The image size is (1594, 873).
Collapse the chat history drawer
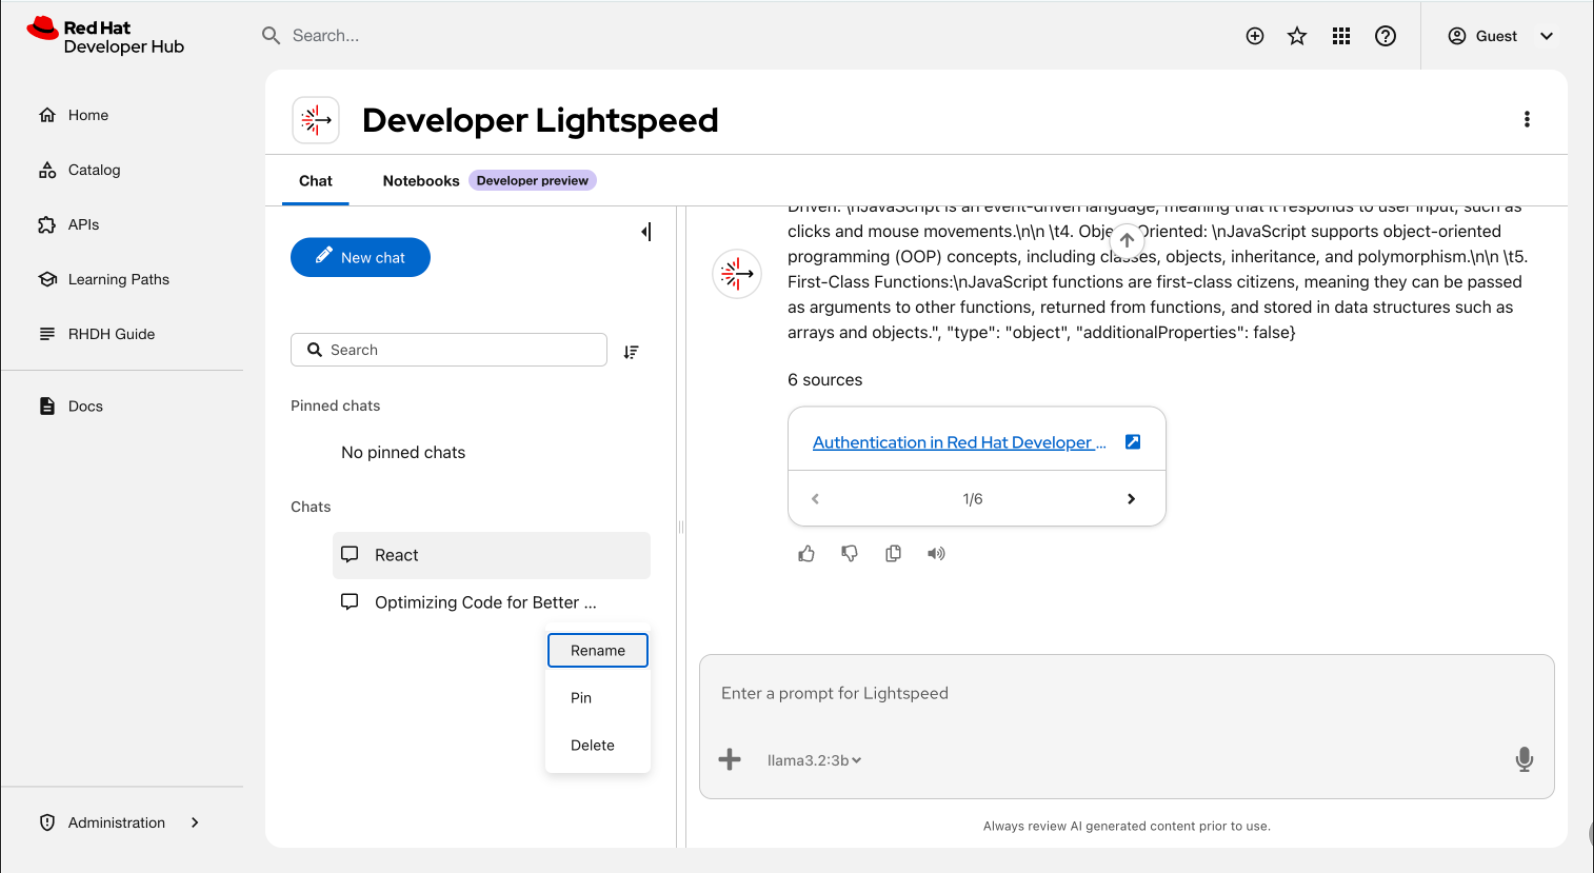pos(646,232)
